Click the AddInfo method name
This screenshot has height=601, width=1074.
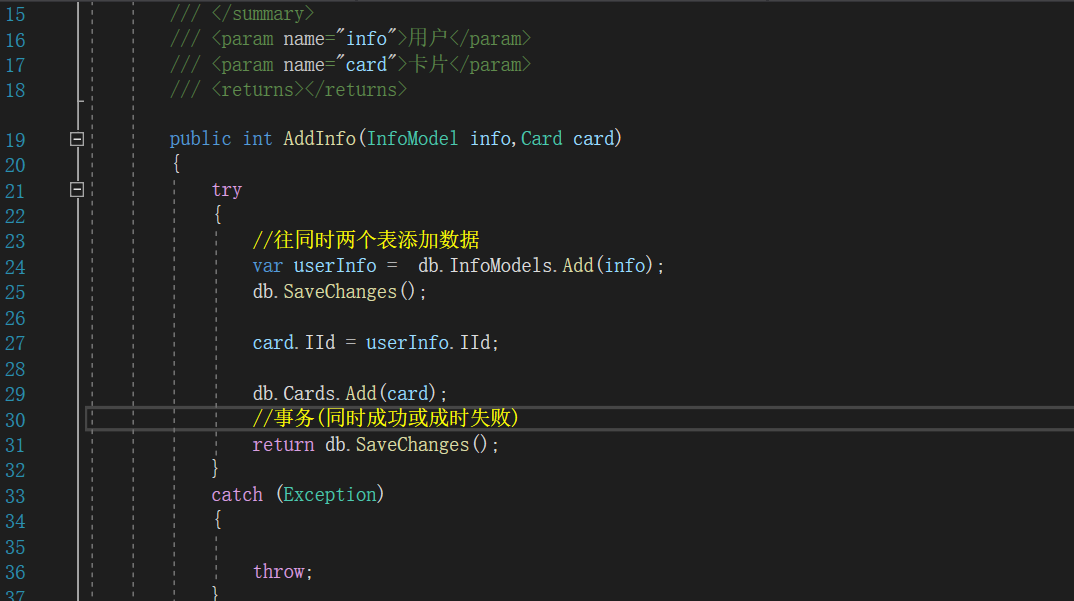319,139
